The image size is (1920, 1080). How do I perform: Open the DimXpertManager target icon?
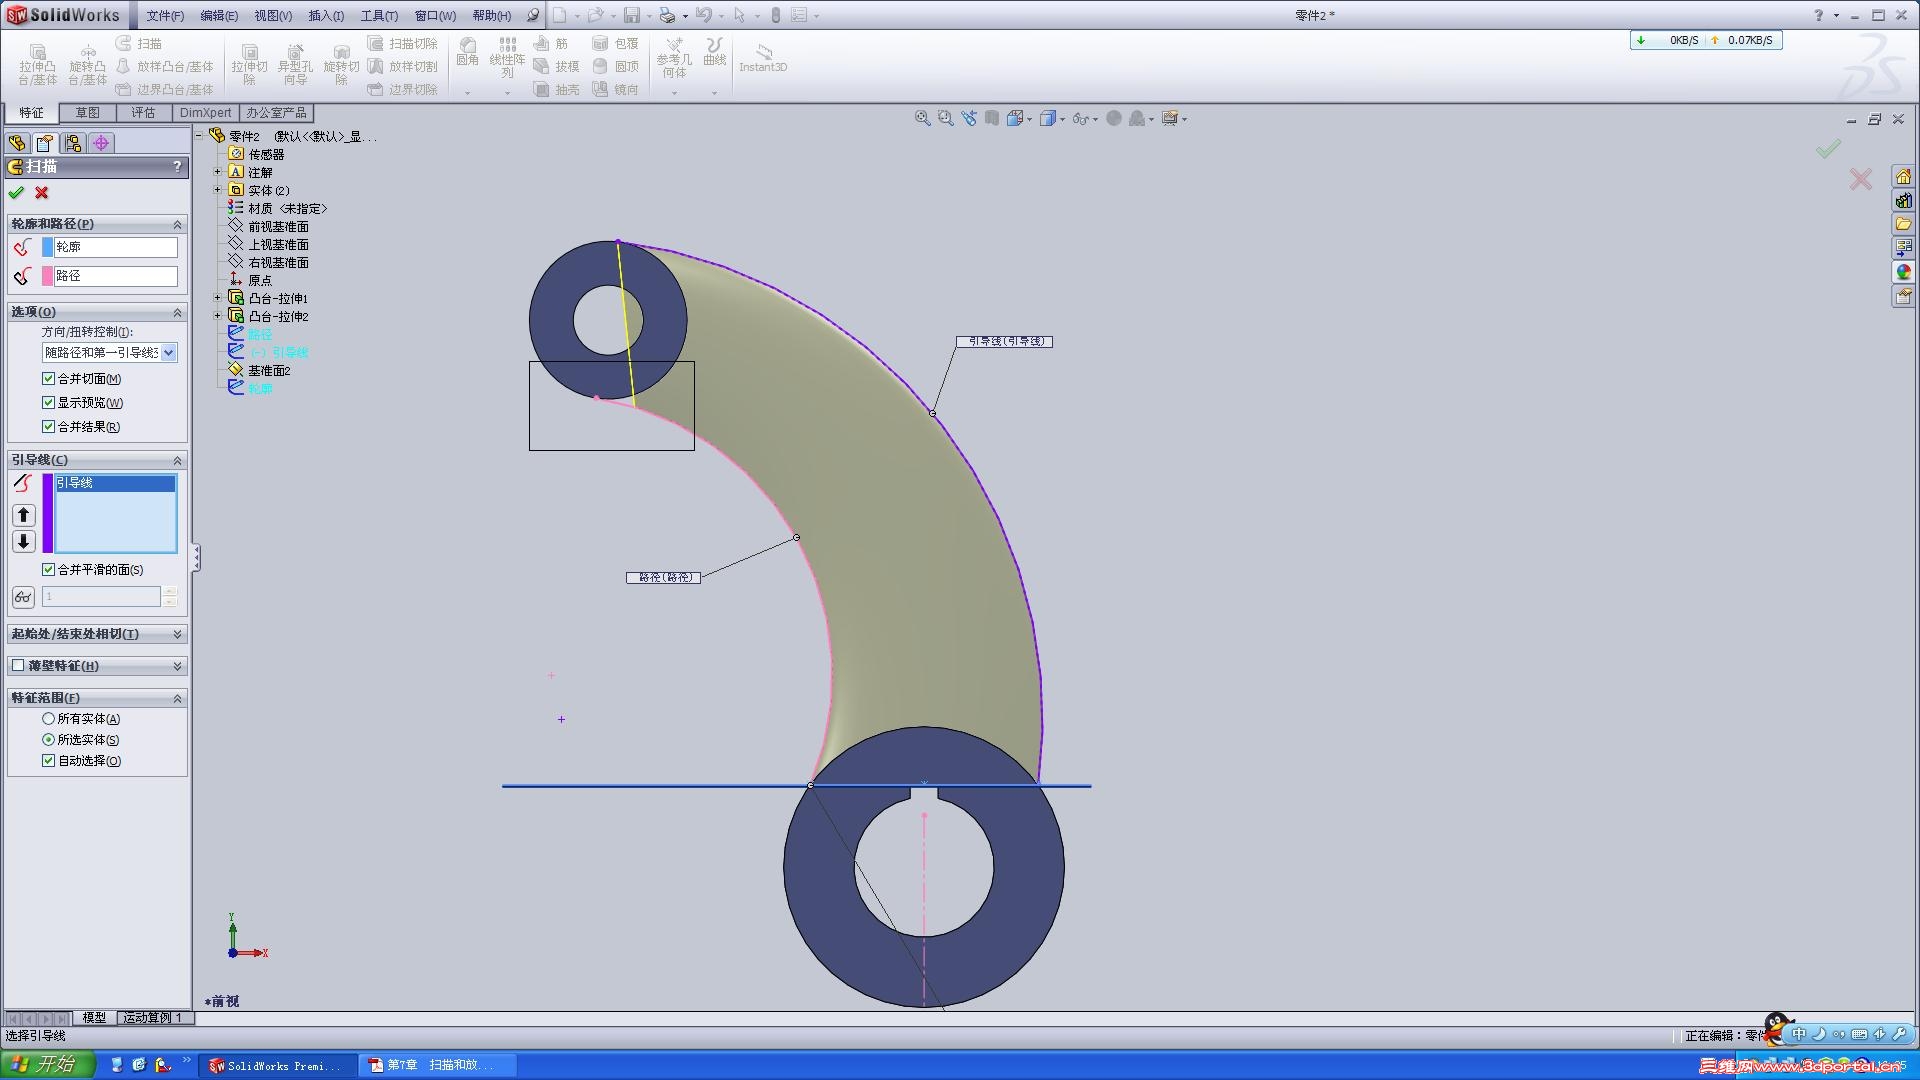[101, 143]
